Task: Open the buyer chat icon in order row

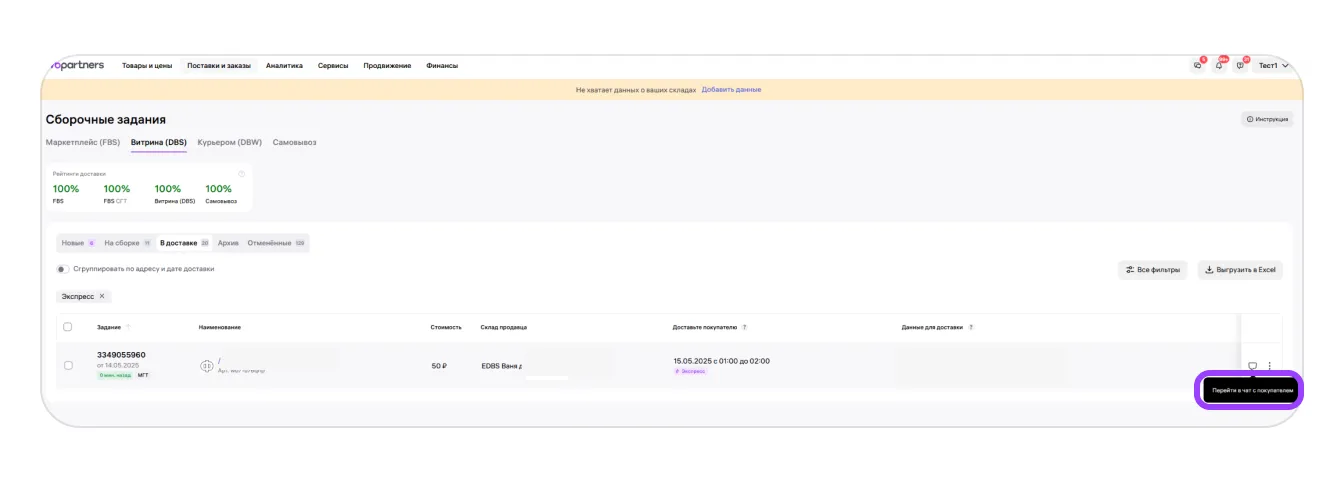Action: click(x=1252, y=366)
